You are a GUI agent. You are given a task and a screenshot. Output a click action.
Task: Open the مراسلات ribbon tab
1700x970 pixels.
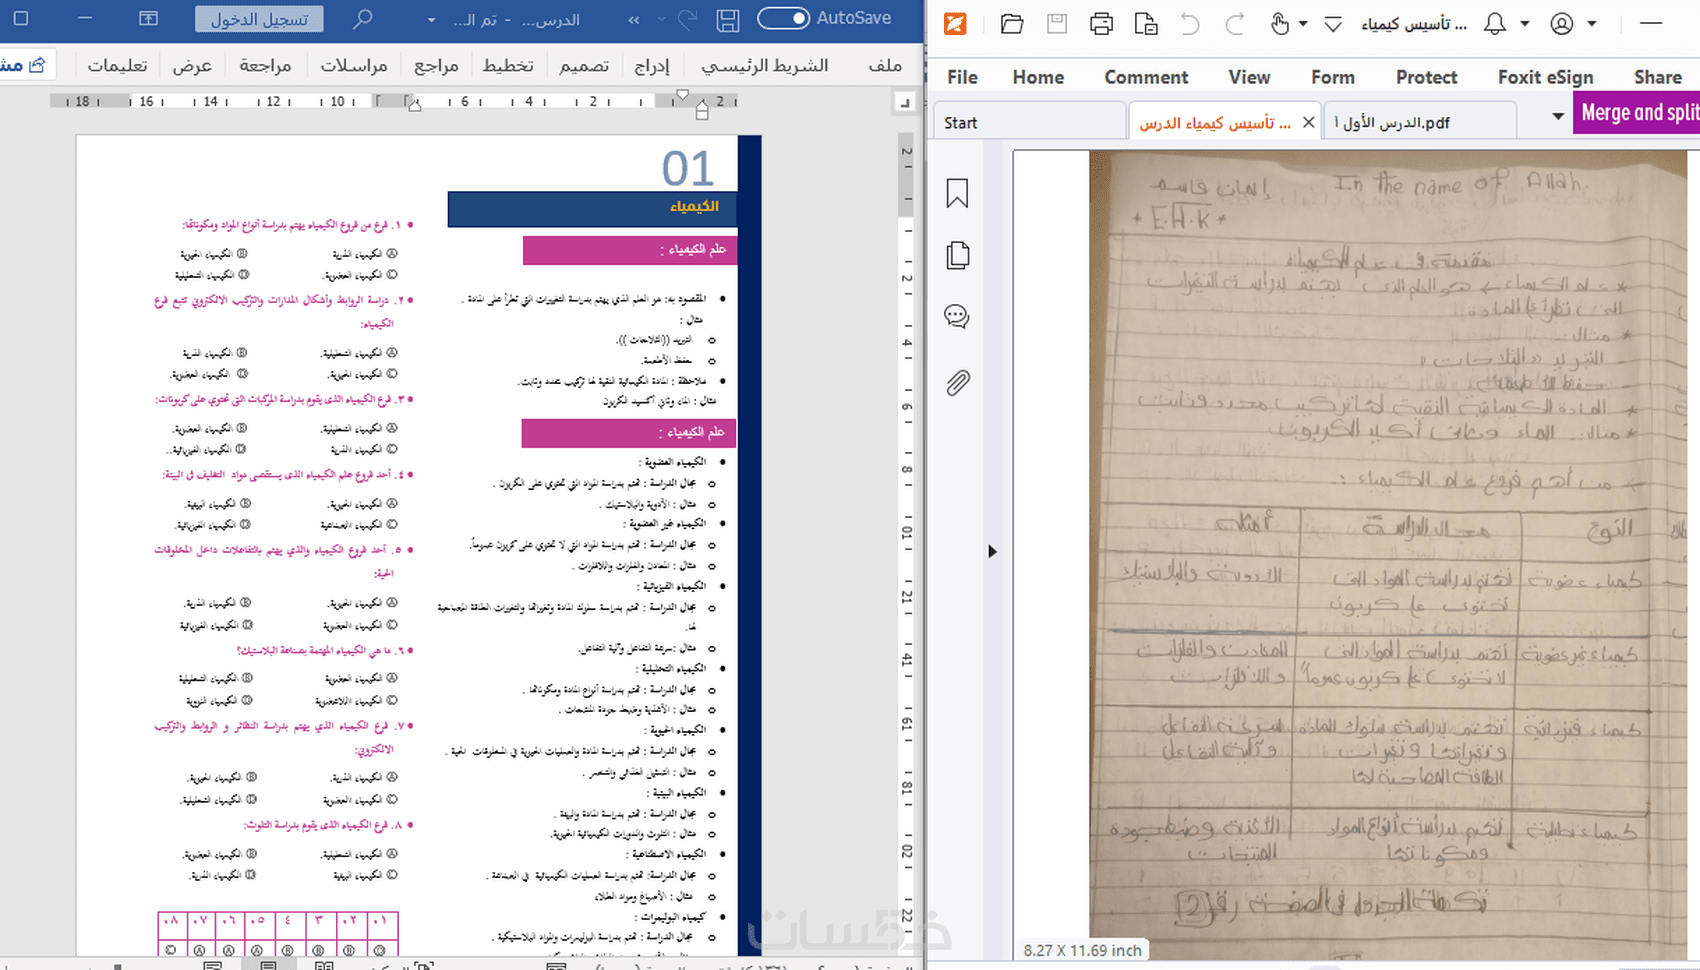click(353, 65)
